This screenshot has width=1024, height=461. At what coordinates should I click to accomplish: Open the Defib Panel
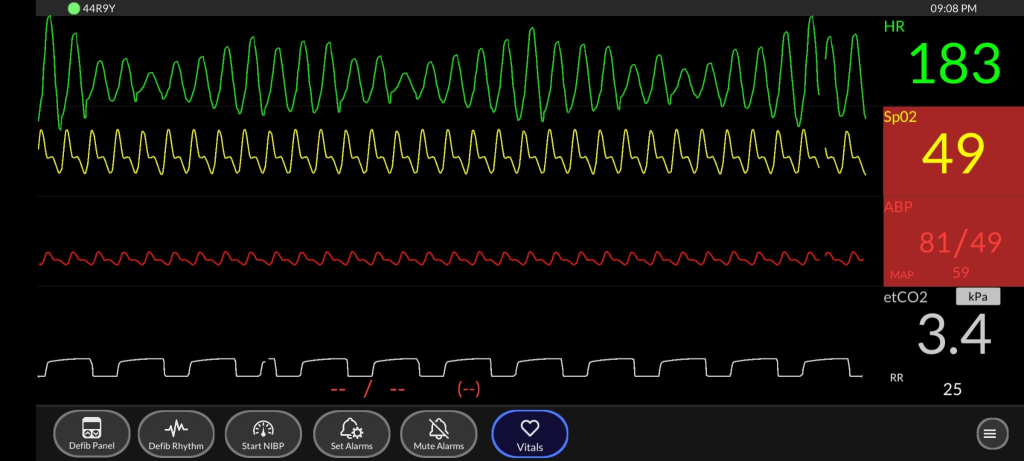pyautogui.click(x=91, y=433)
